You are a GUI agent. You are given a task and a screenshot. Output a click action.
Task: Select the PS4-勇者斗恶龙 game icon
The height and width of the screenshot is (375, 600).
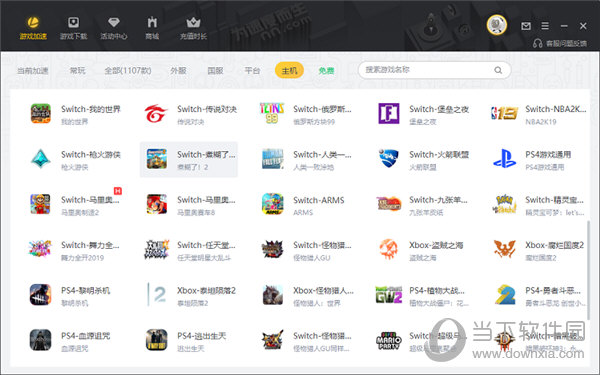click(505, 295)
